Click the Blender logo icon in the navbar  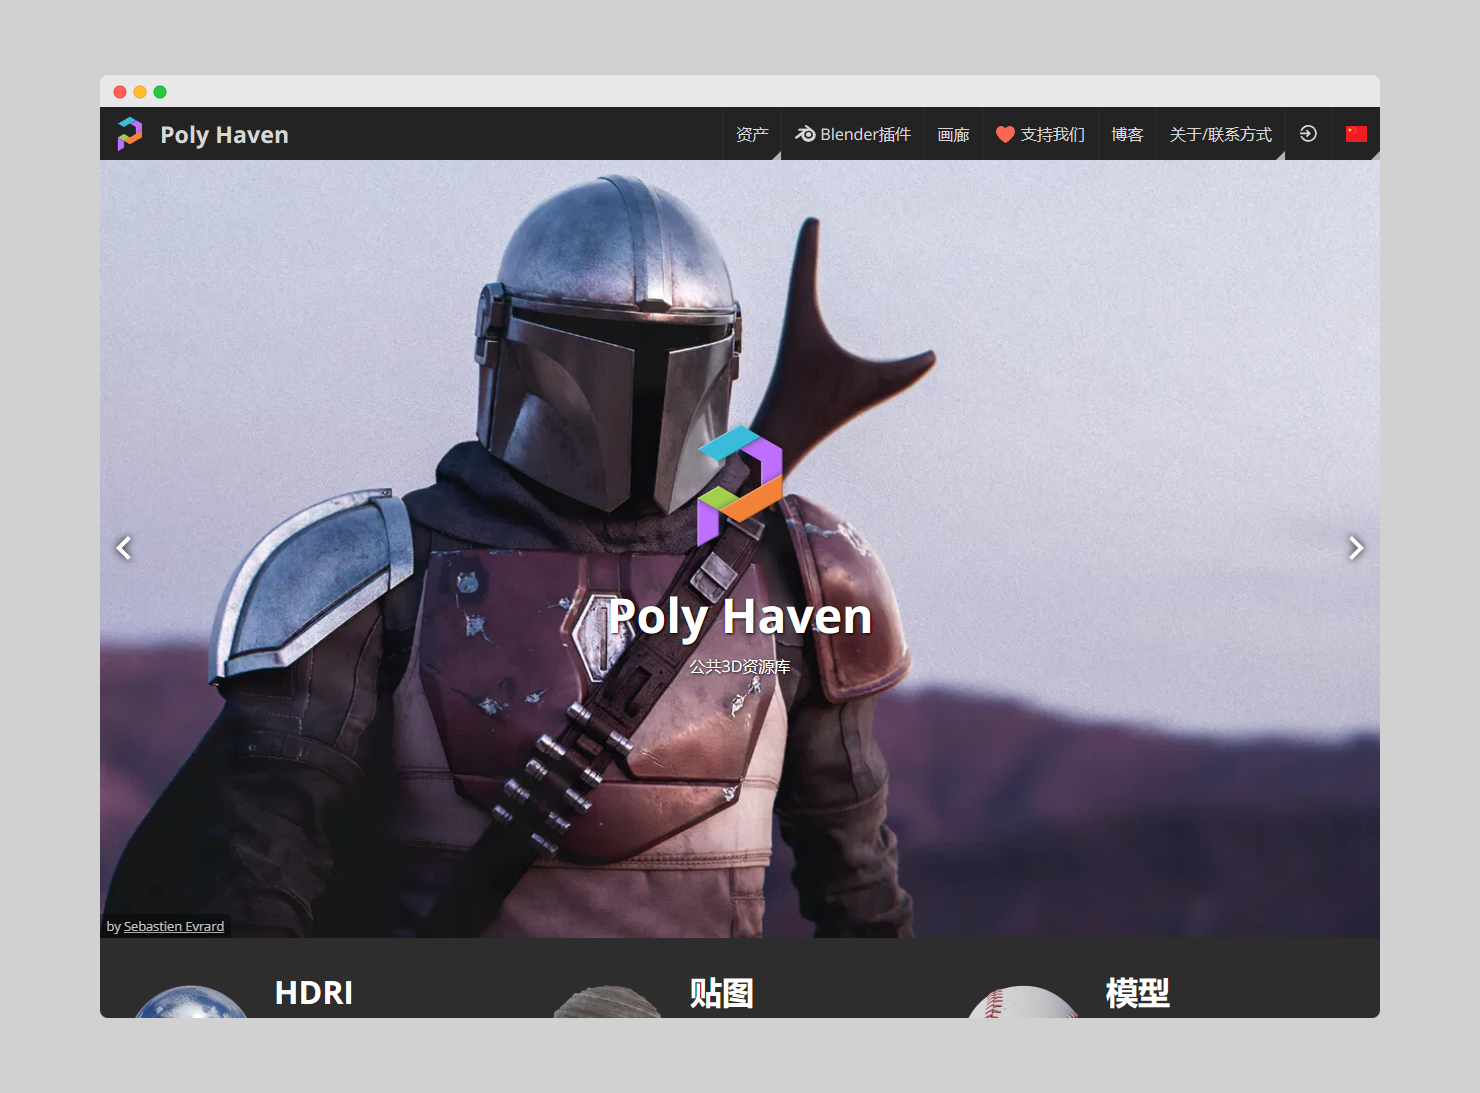805,134
